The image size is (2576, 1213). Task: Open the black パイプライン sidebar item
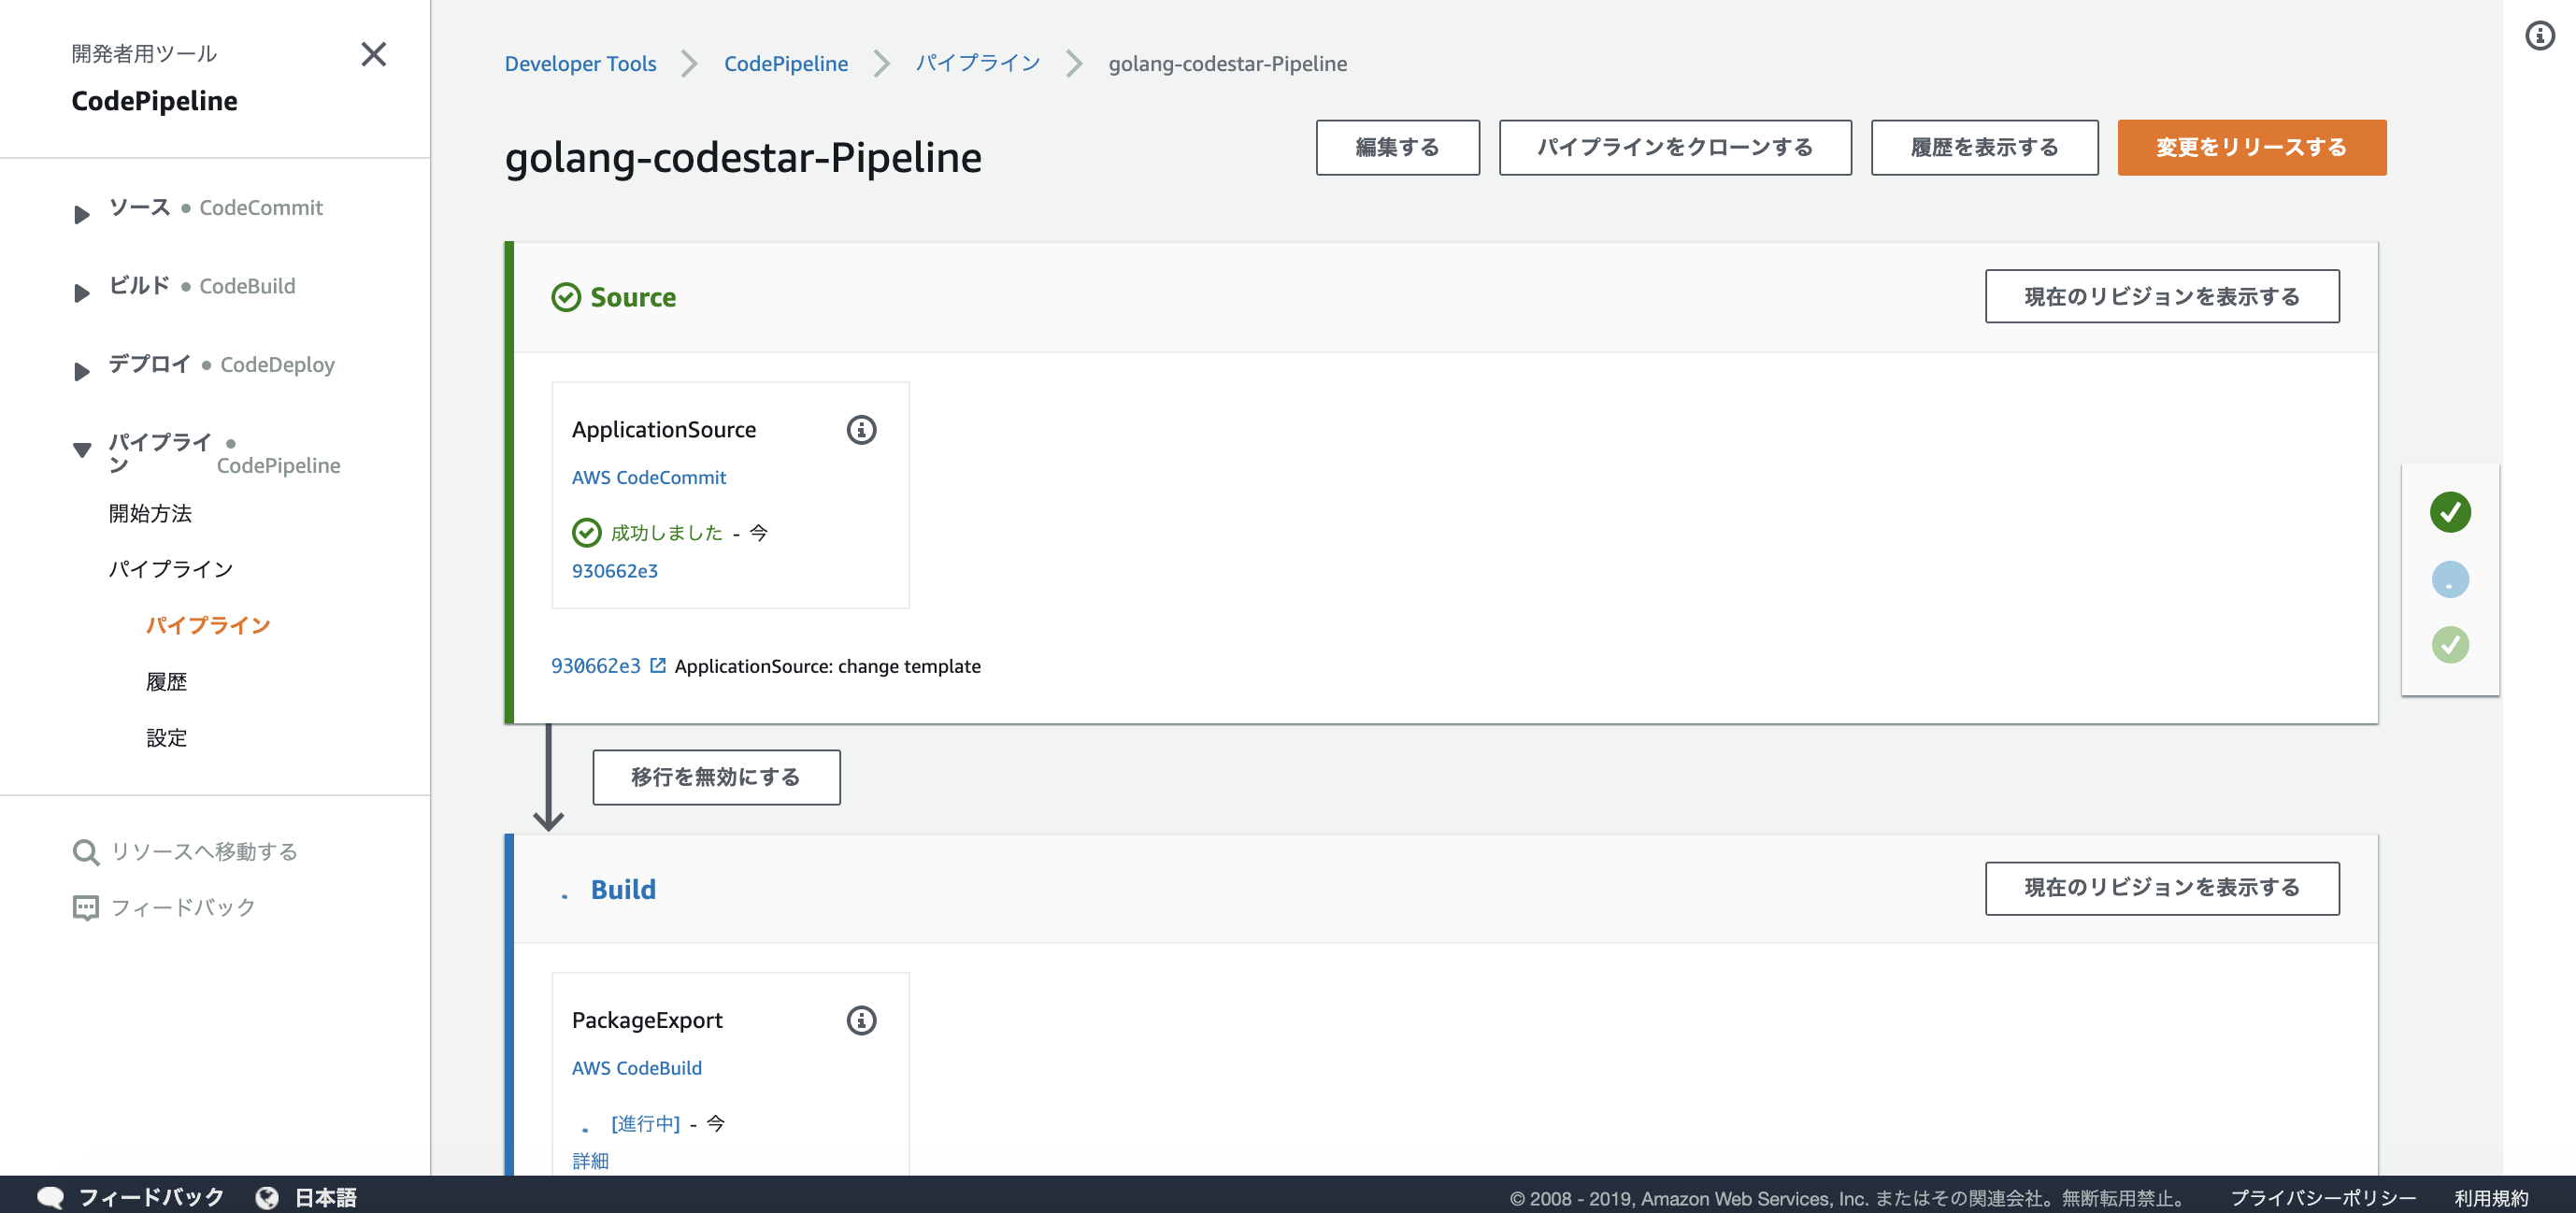pyautogui.click(x=170, y=569)
